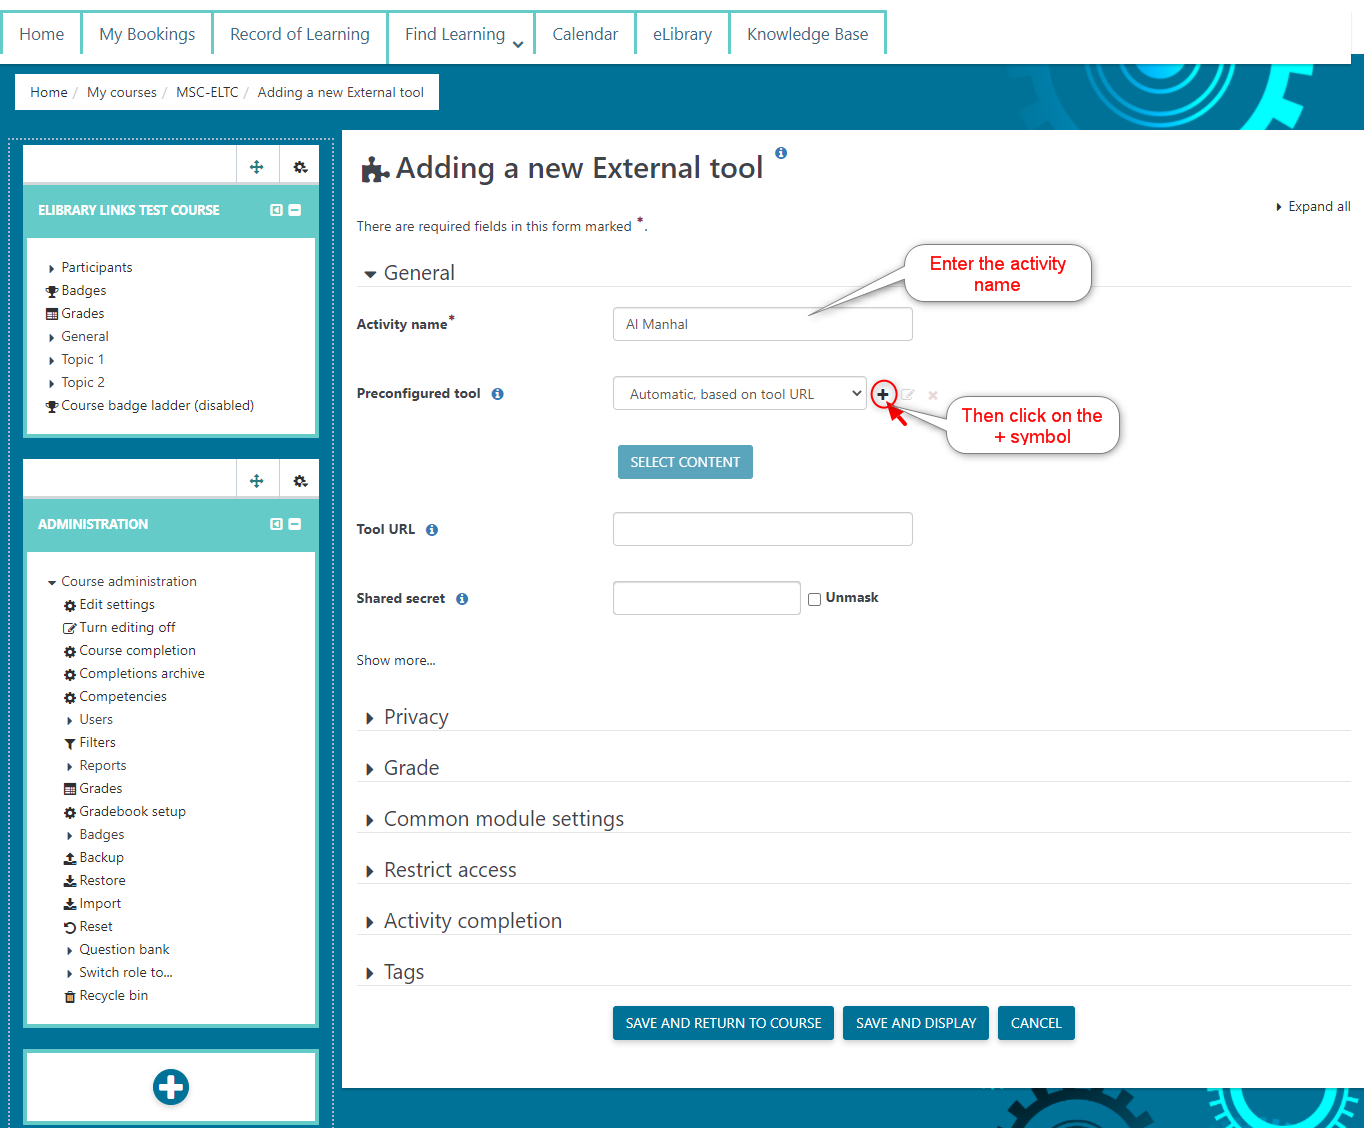1364x1128 pixels.
Task: Open Reset in administration
Action: (x=88, y=927)
